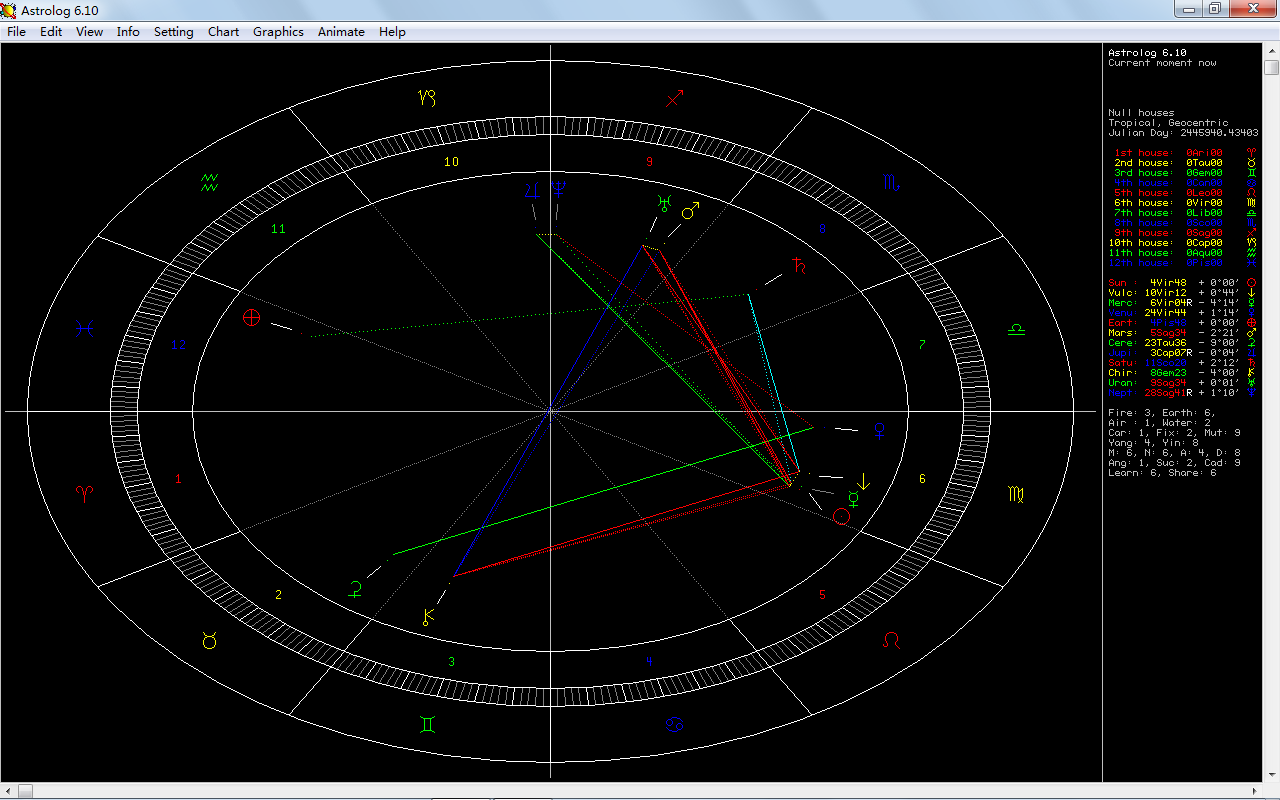Screen dimensions: 1280x800
Task: Click house number 11 on the wheel
Action: coord(278,229)
